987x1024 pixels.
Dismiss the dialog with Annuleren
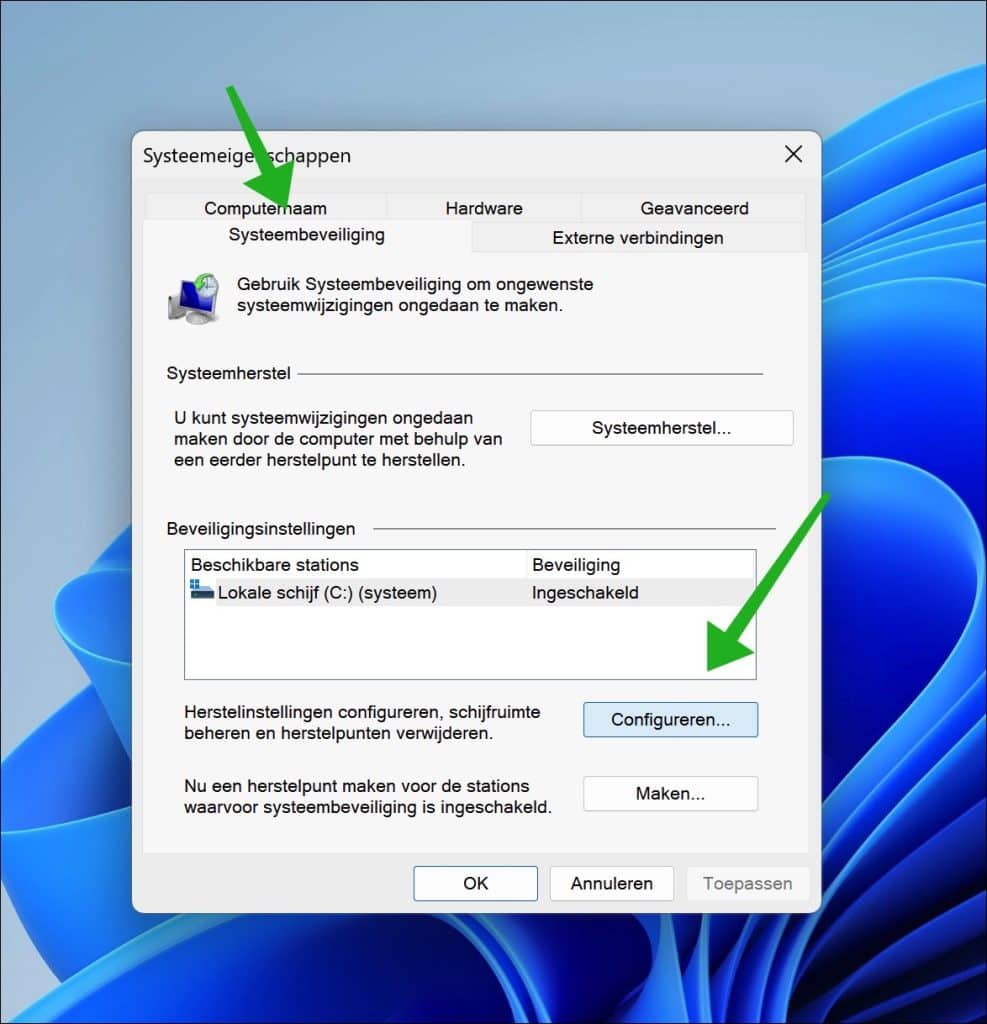click(x=611, y=883)
